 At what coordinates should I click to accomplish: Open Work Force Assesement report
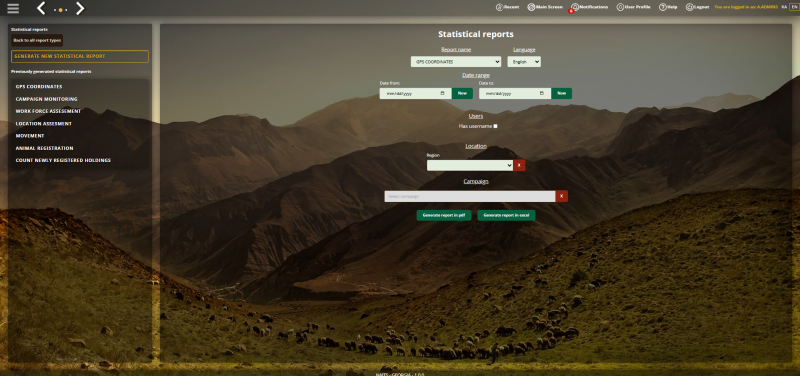click(x=48, y=111)
